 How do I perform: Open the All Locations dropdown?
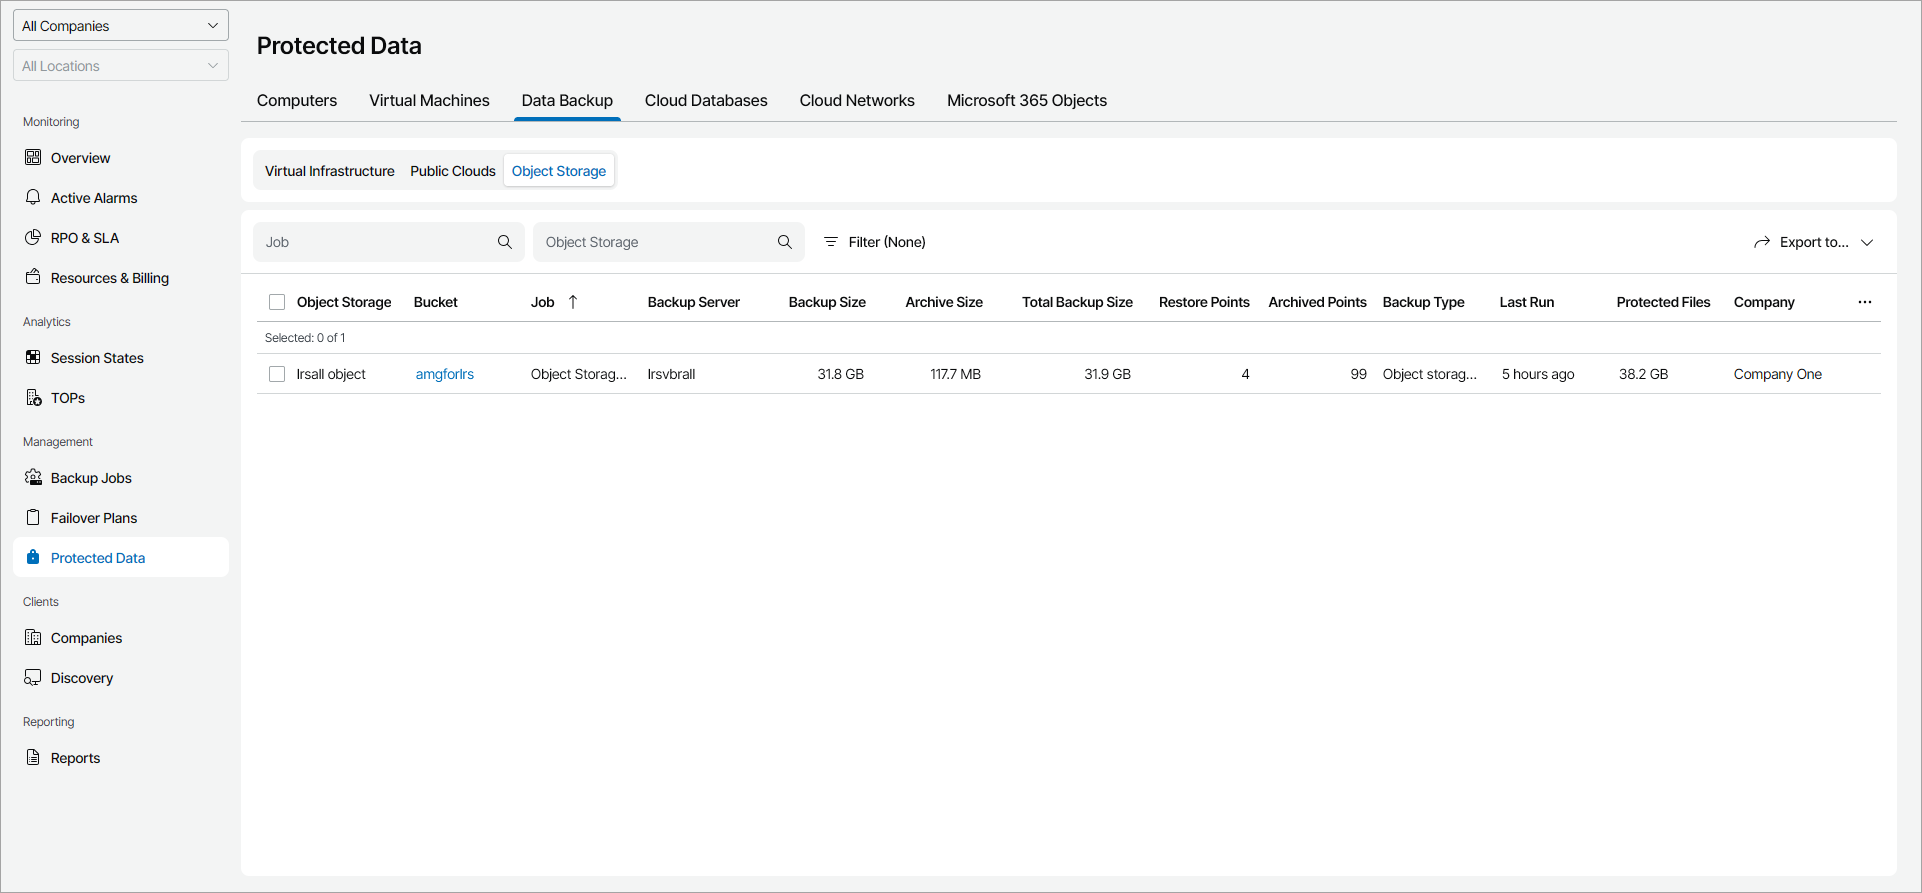tap(120, 66)
